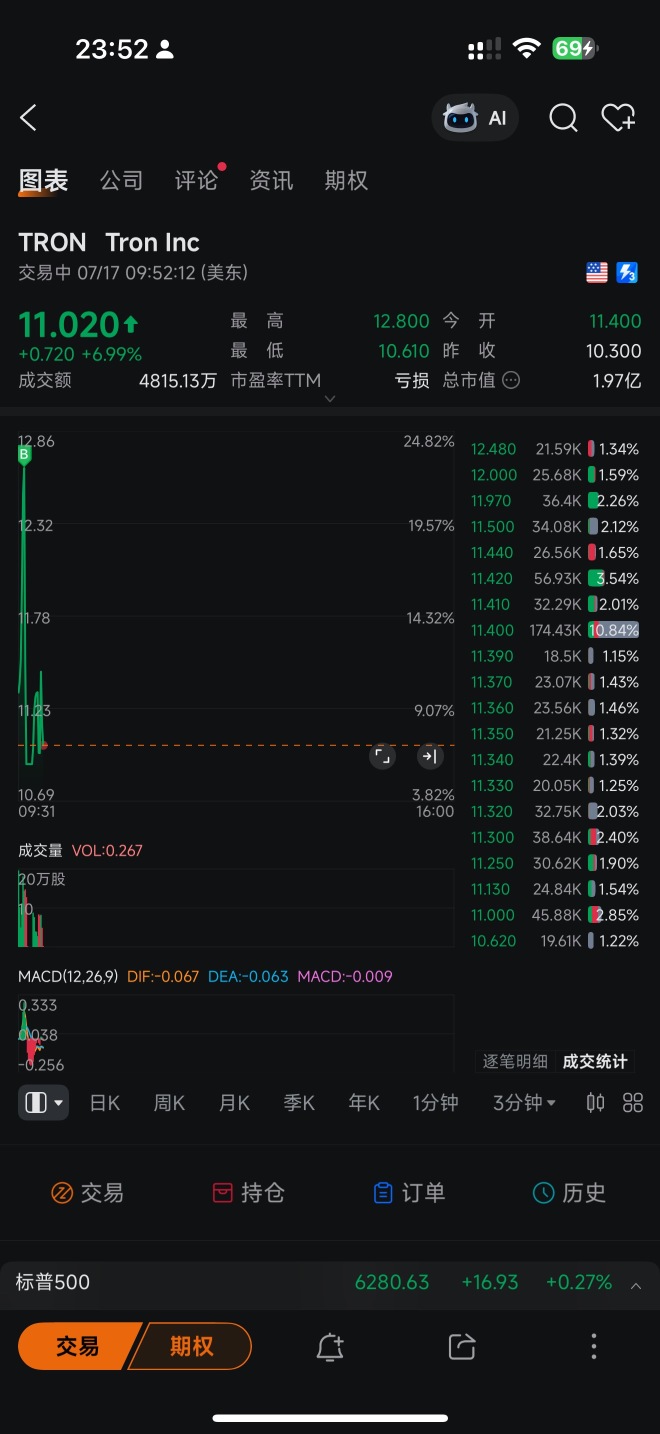Tap the 4815.13万 turnover value
The image size is (660, 1434).
pos(178,381)
